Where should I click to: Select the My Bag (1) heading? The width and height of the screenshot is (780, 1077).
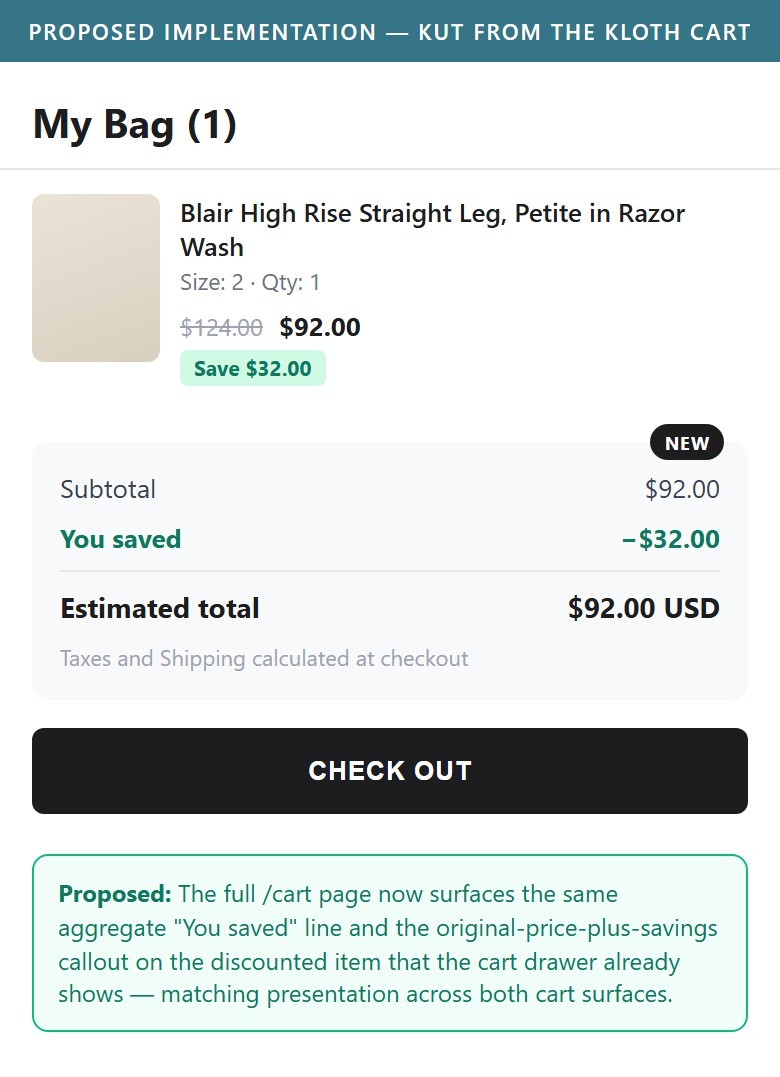coord(135,125)
